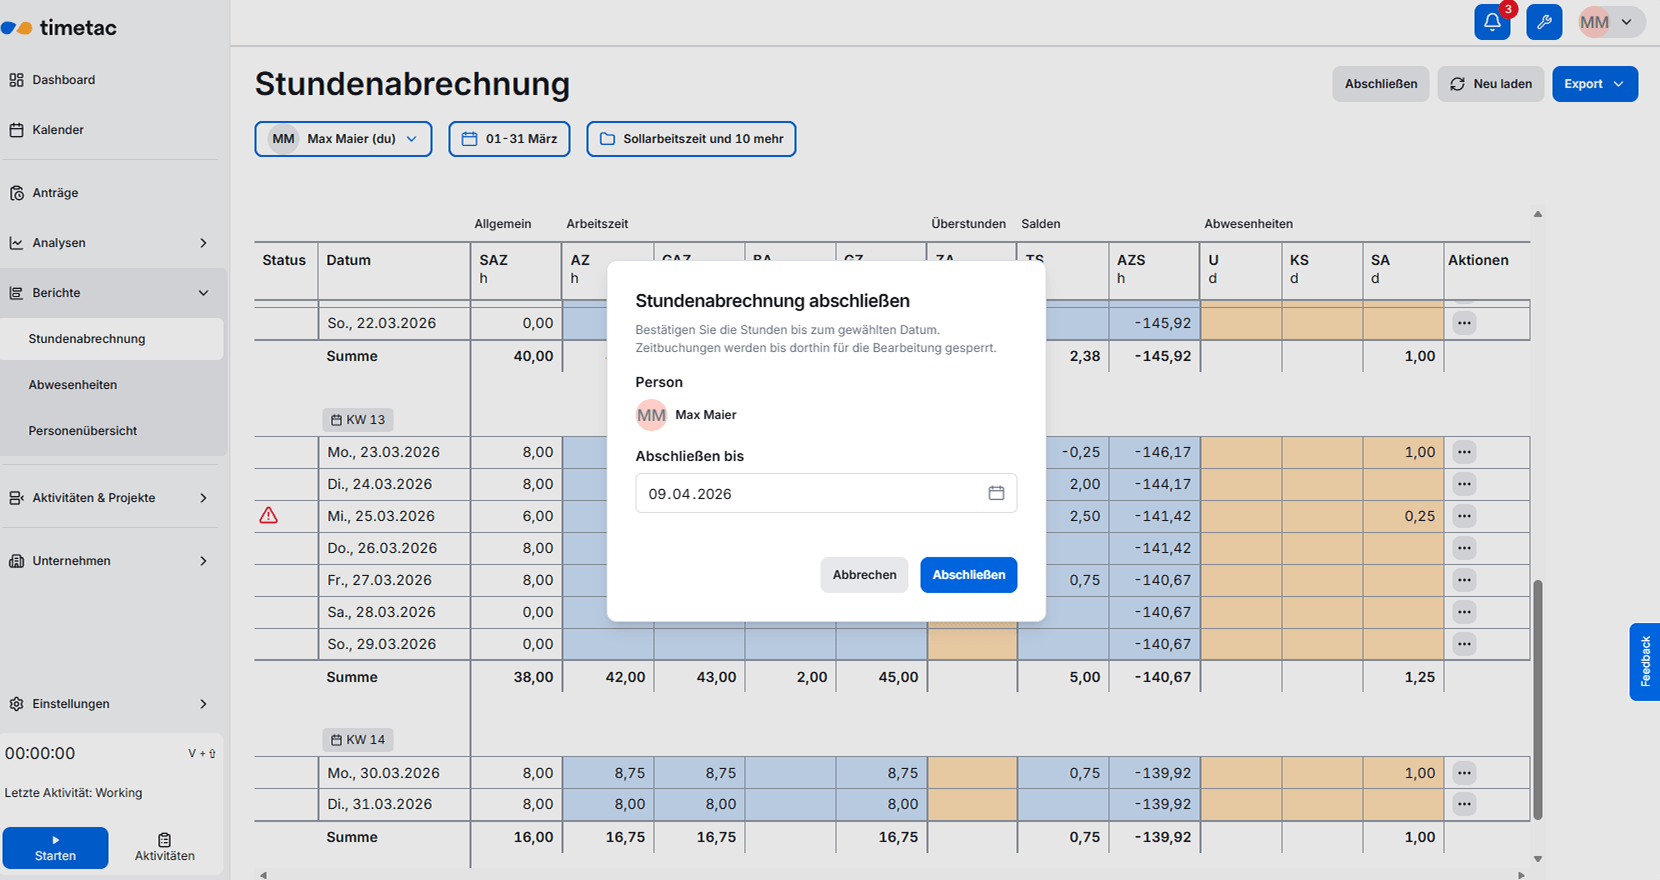Click the Starten timer button
Screen dimensions: 1660x880
pyautogui.click(x=55, y=848)
